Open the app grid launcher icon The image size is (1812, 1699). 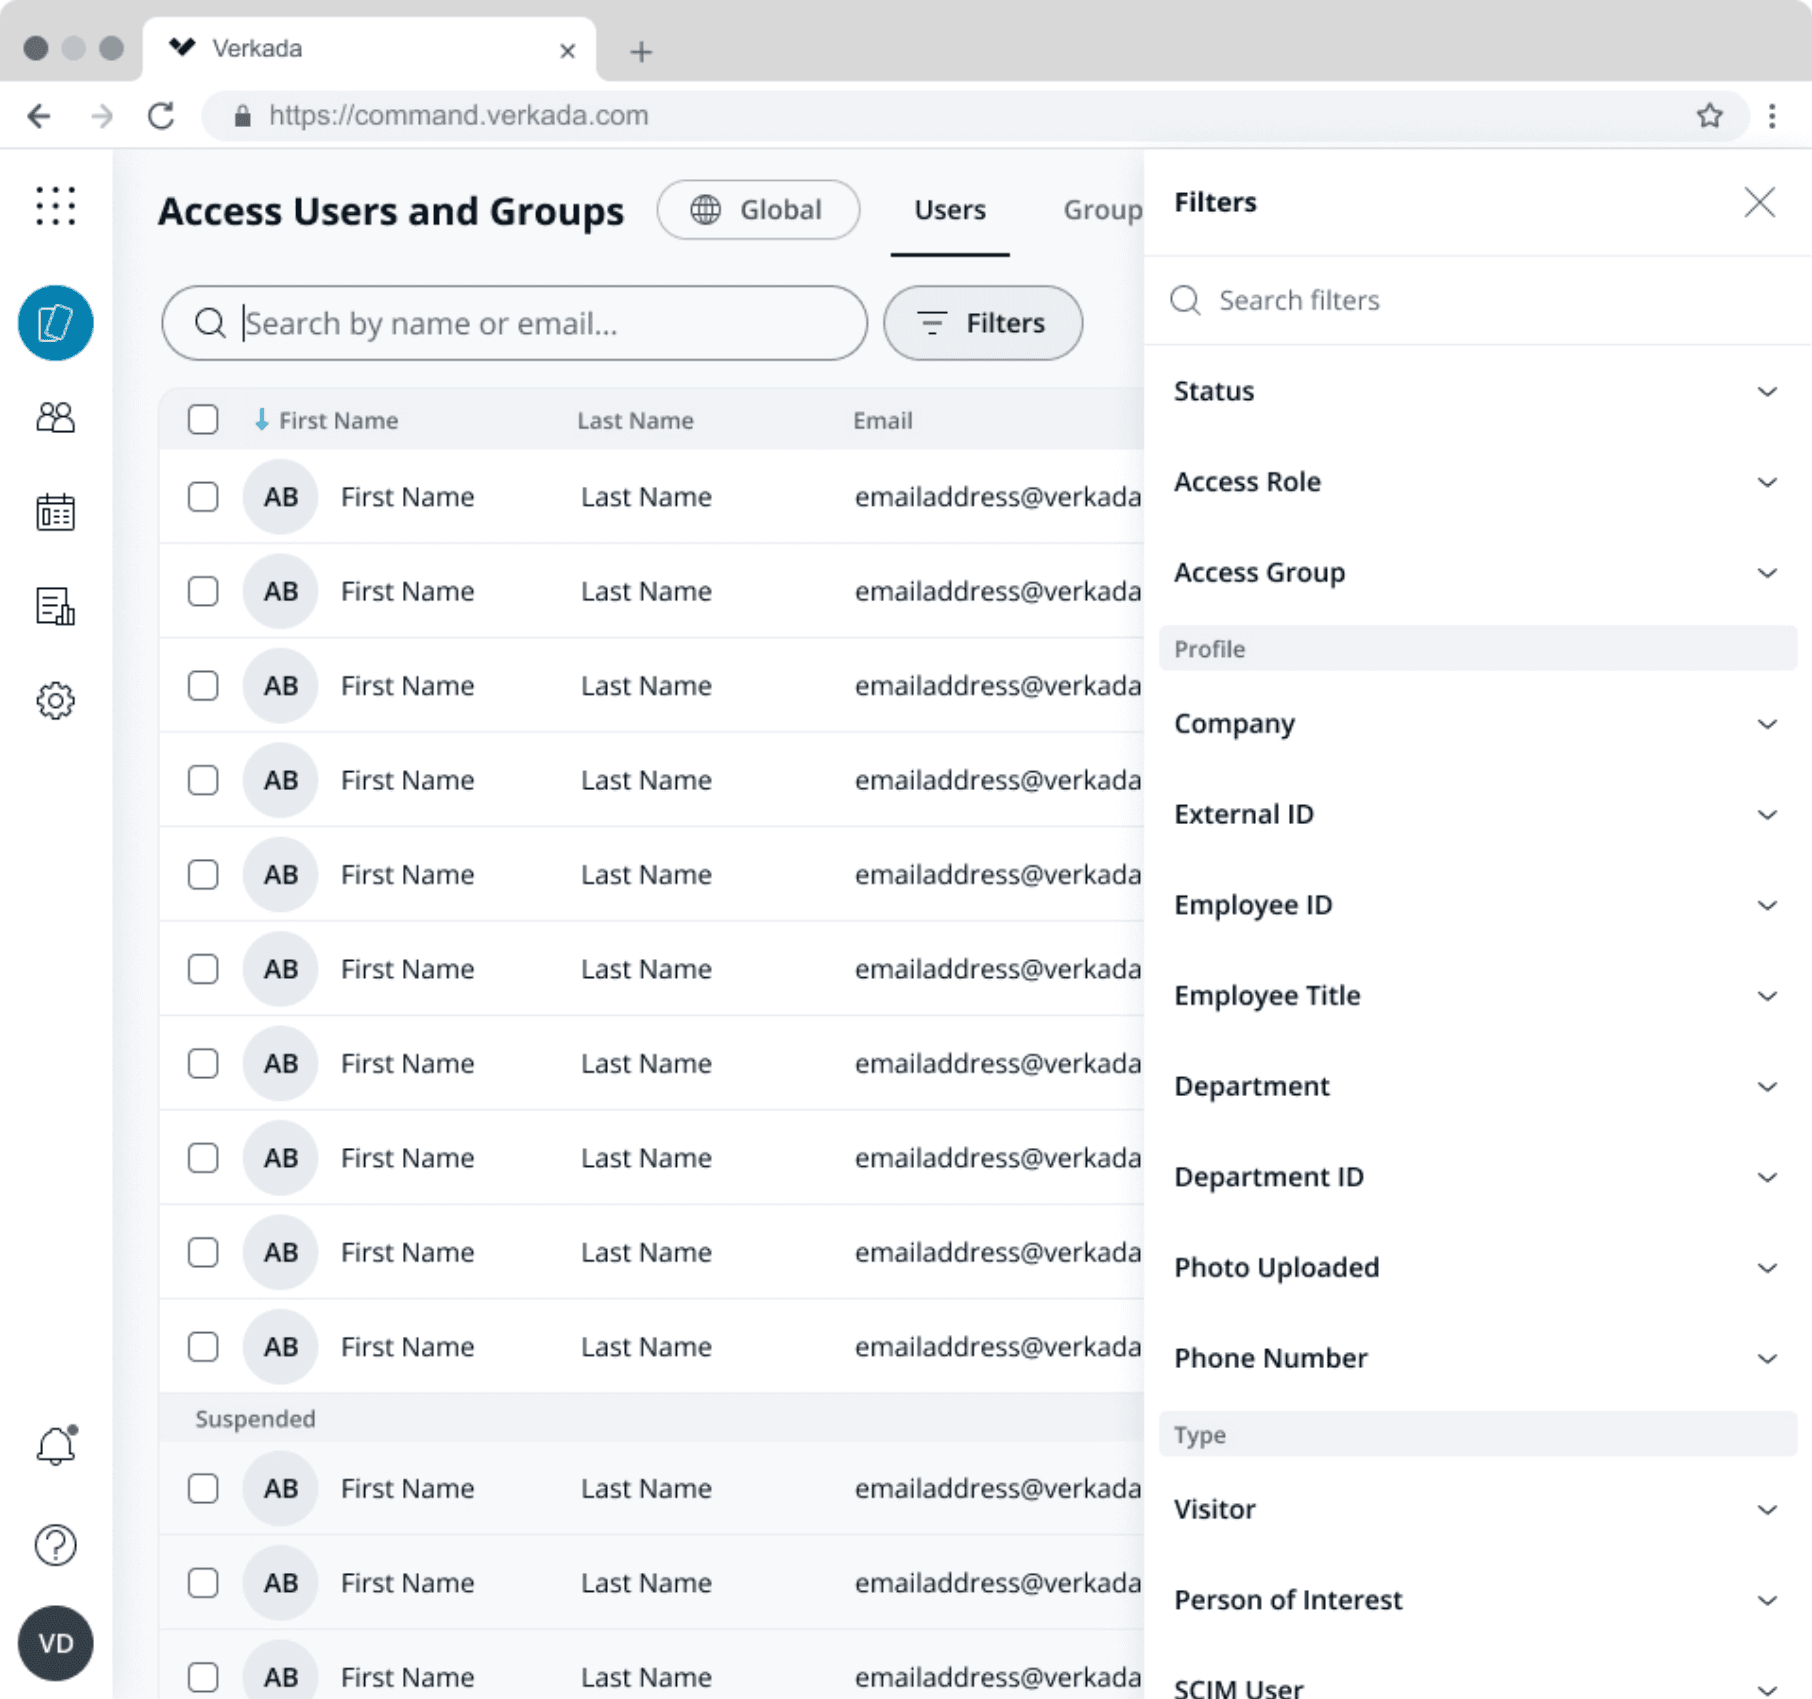point(55,206)
